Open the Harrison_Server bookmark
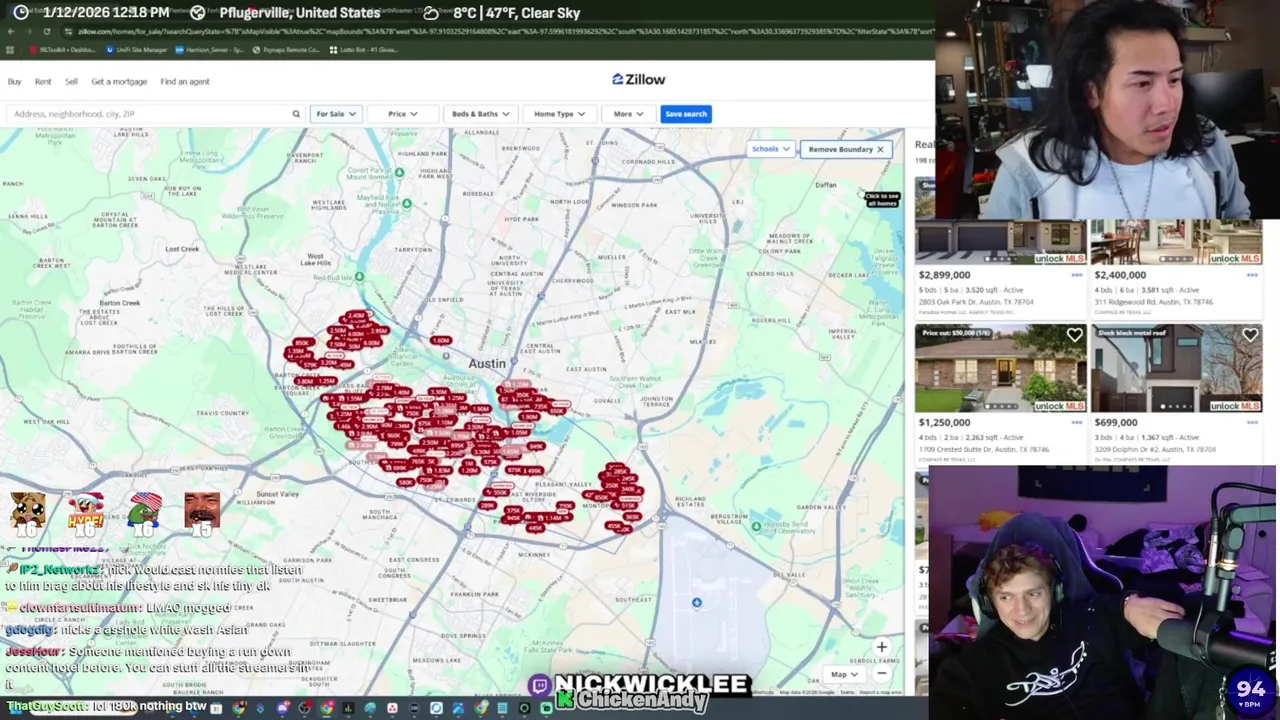The height and width of the screenshot is (720, 1280). point(208,49)
